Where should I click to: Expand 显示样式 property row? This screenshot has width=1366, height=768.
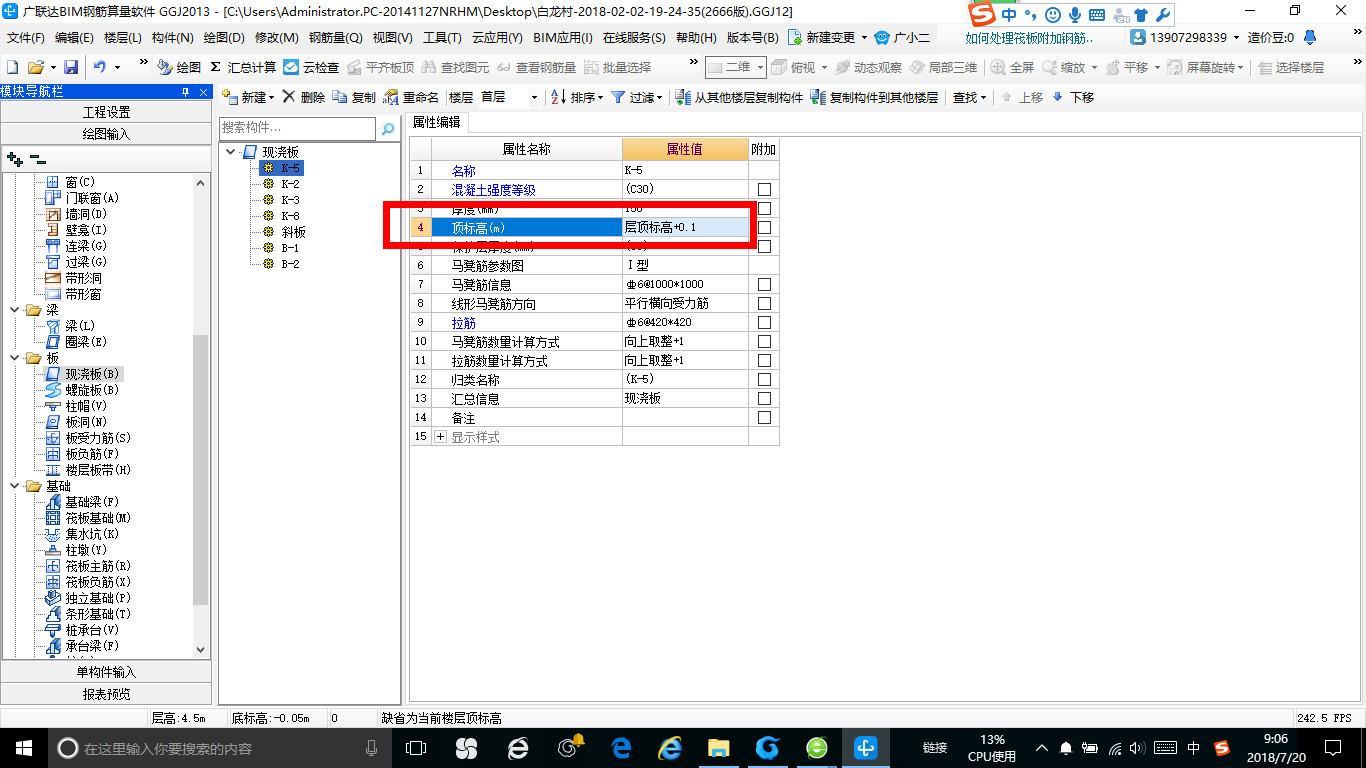click(441, 437)
